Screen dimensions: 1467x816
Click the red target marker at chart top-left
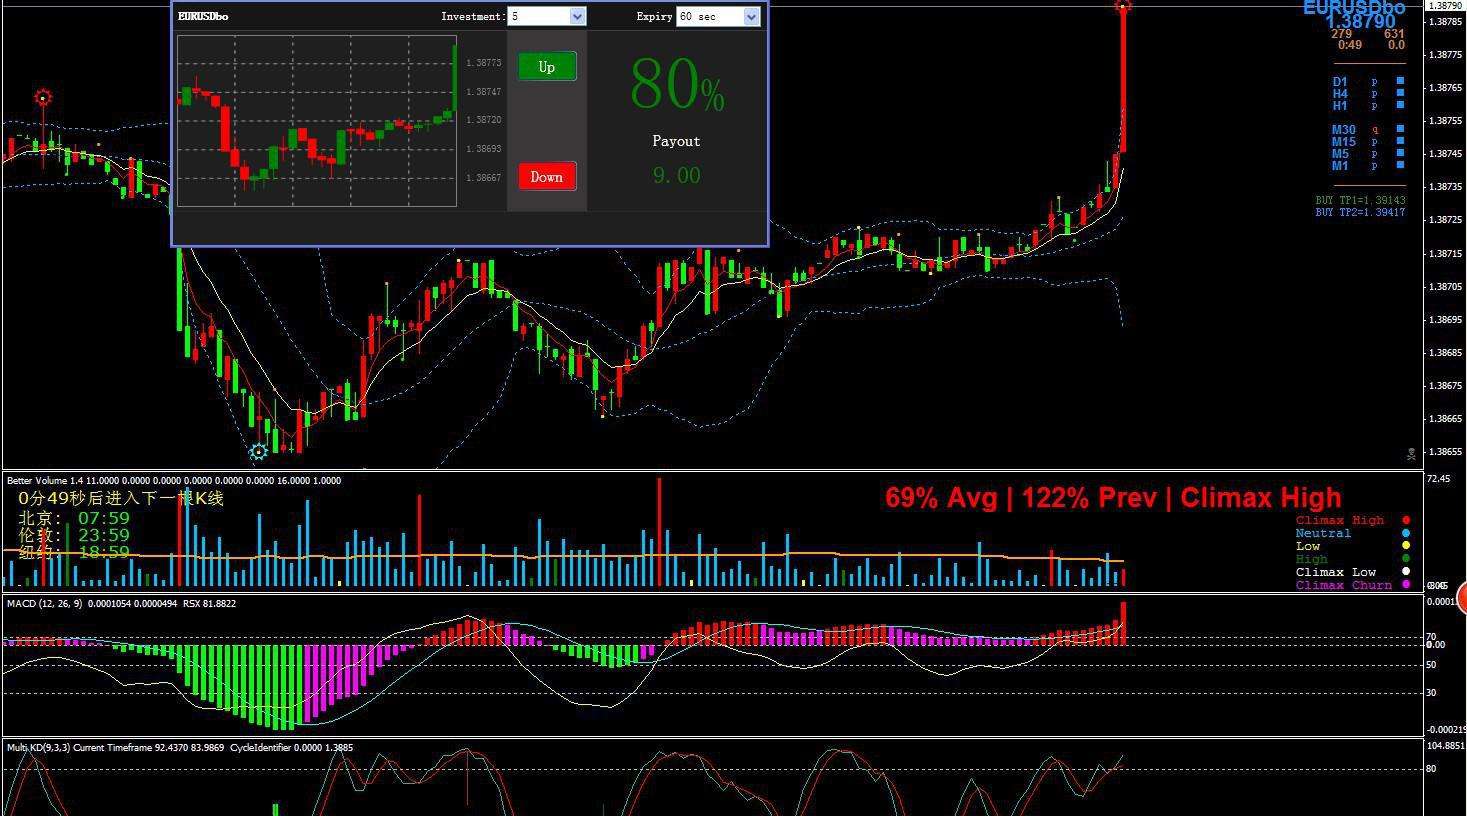tap(43, 98)
